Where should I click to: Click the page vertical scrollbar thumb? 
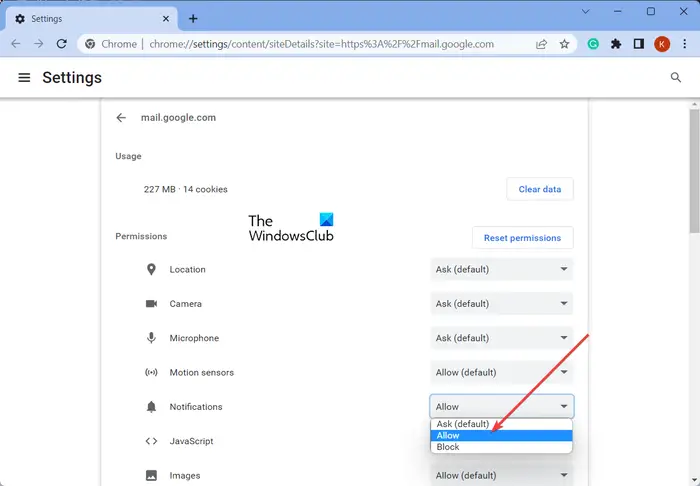coord(694,172)
